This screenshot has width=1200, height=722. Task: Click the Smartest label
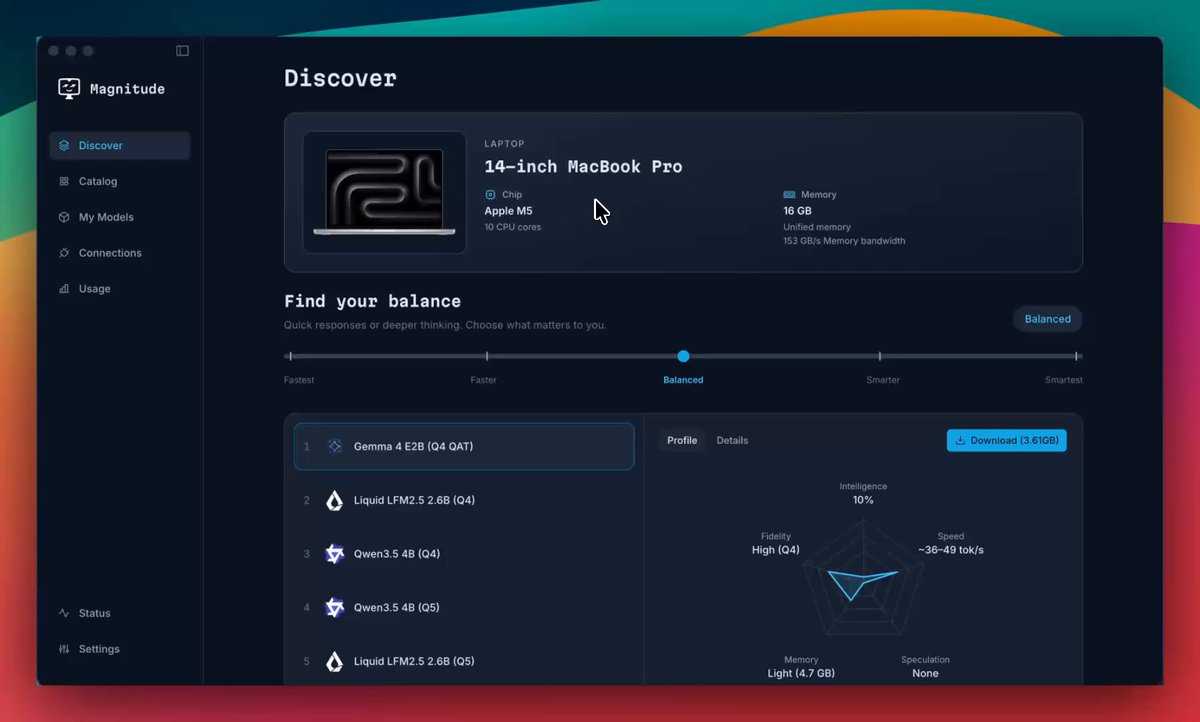(1064, 380)
